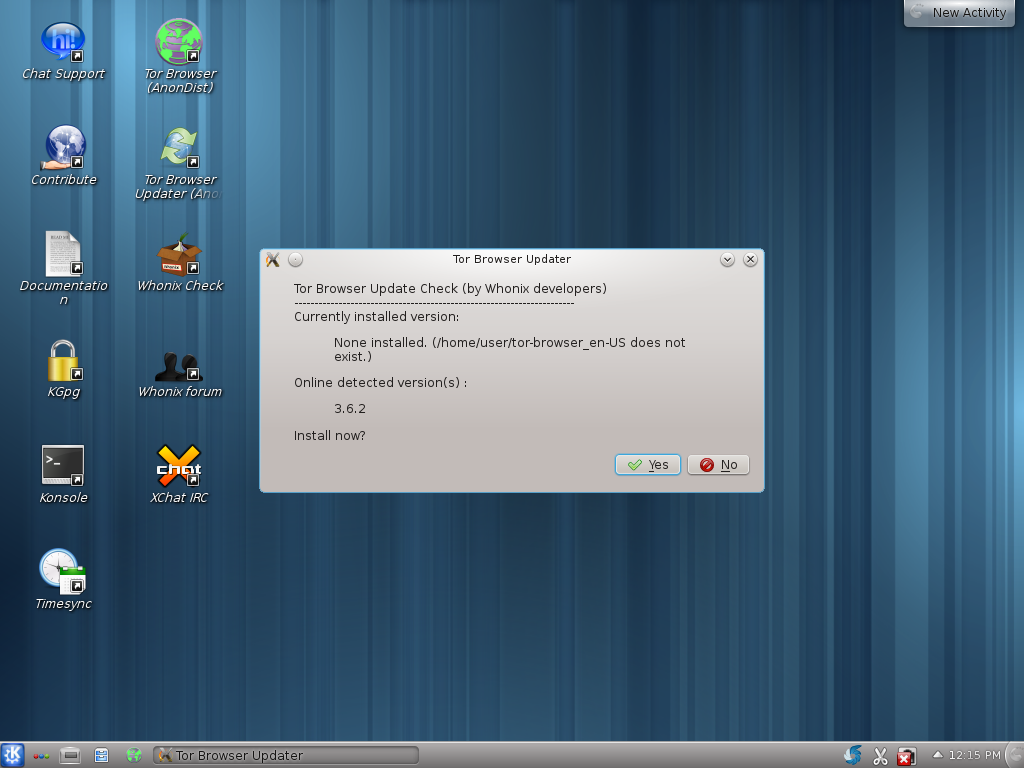Launch Konsole from the desktop
Image resolution: width=1024 pixels, height=768 pixels.
(63, 466)
